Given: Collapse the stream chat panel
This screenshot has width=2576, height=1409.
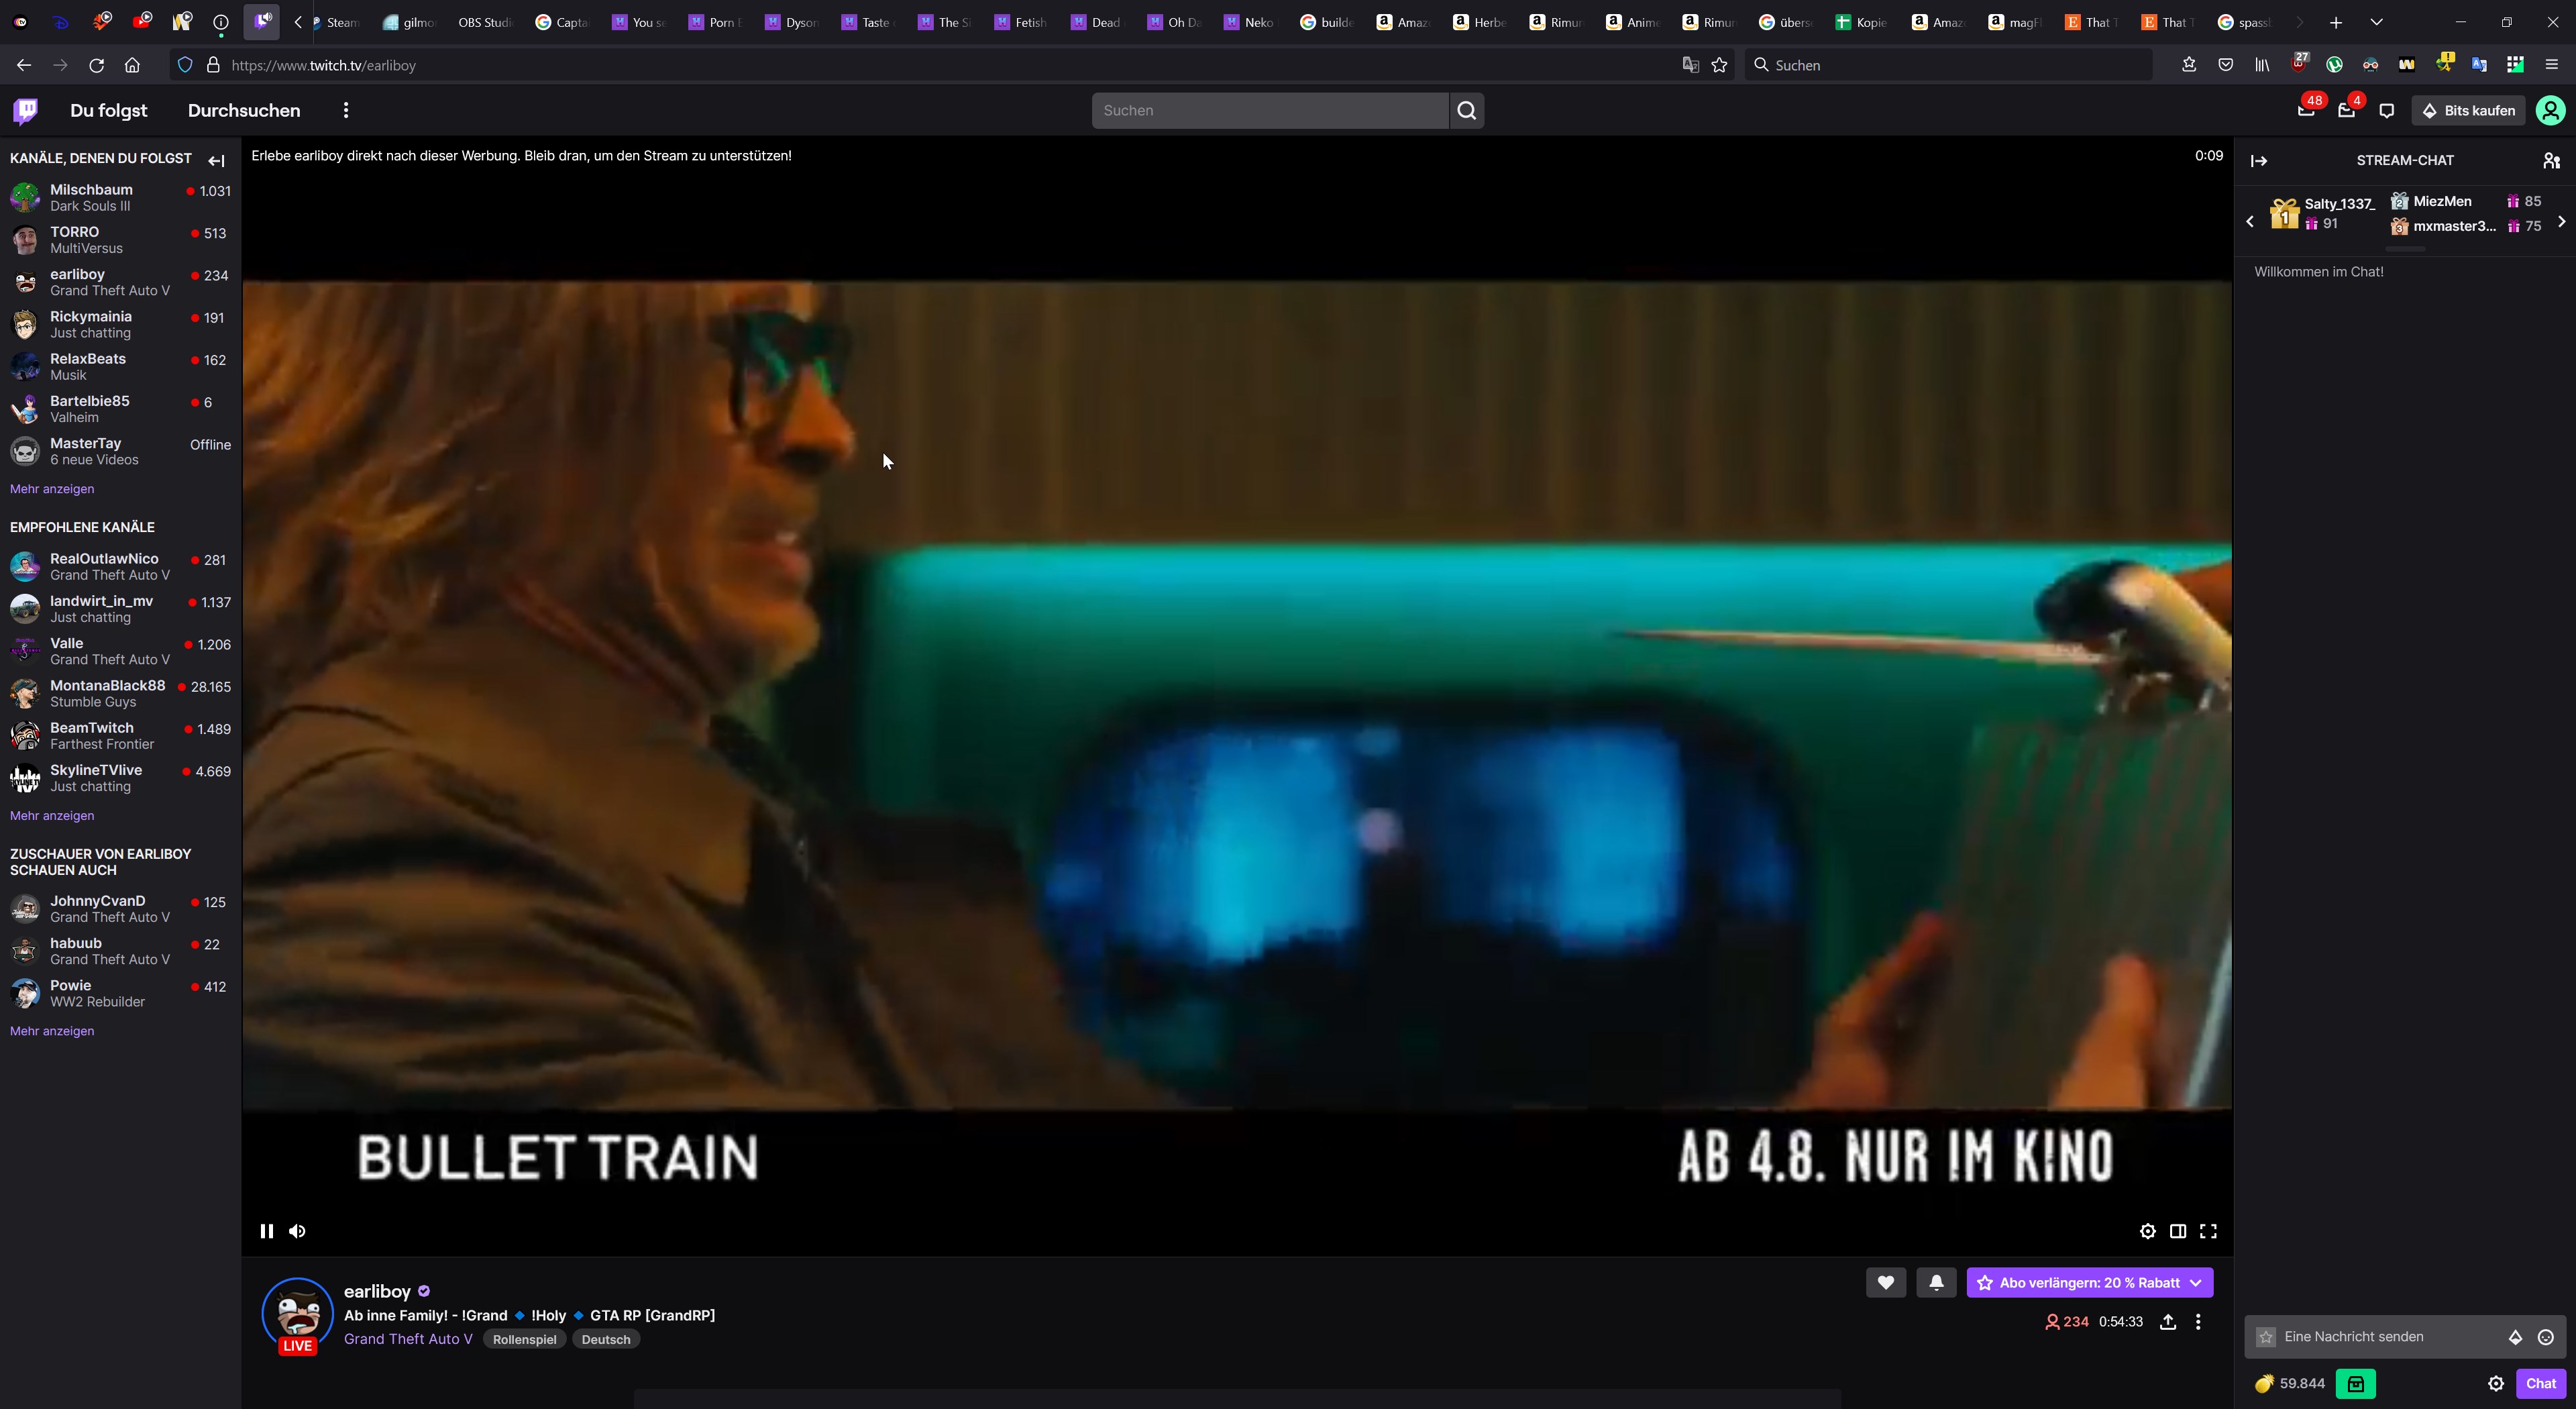Looking at the screenshot, I should [2259, 160].
